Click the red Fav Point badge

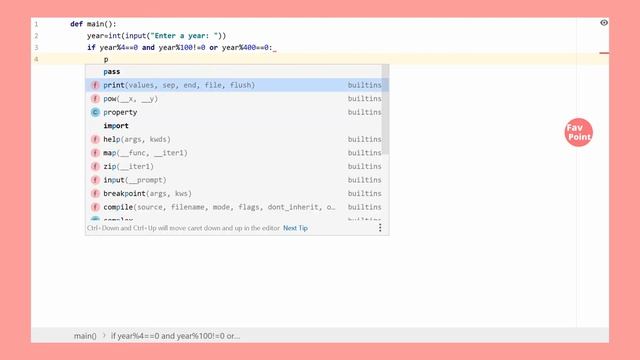coord(578,132)
